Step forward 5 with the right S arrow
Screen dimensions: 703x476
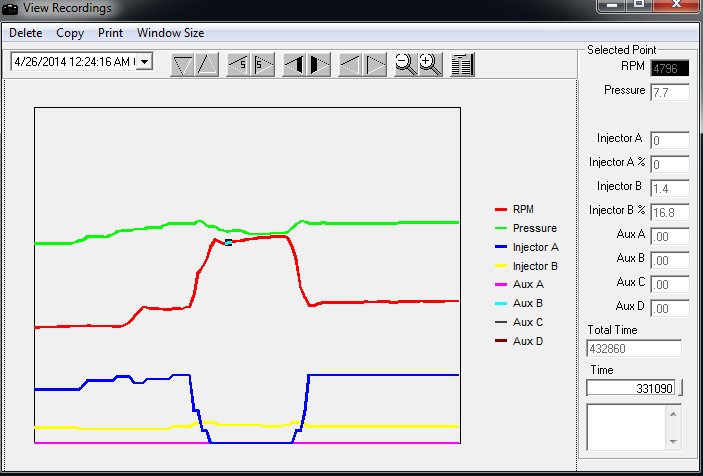(263, 65)
